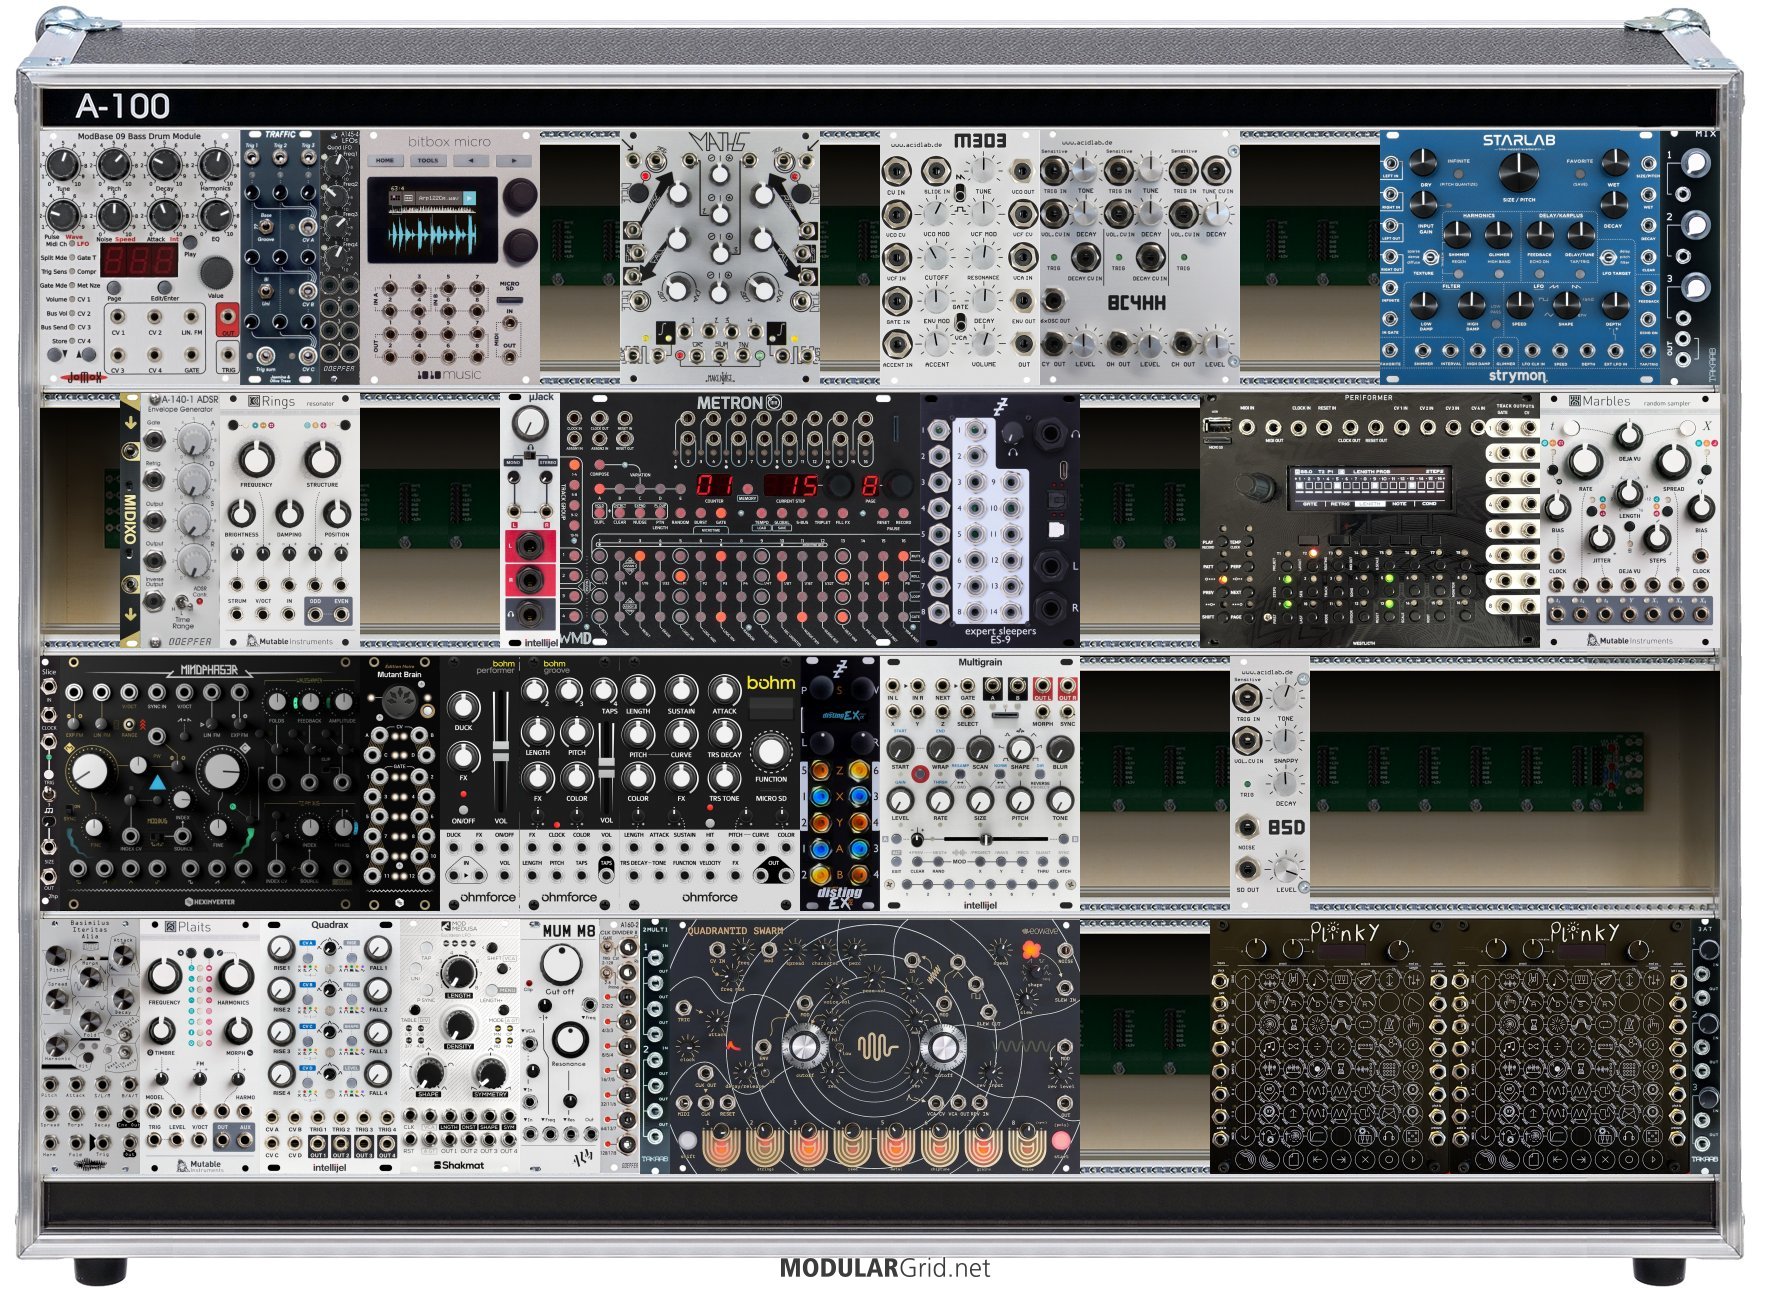Click the red LED display on ModBase 09
Viewport: 1771px width, 1289px height.
[138, 260]
